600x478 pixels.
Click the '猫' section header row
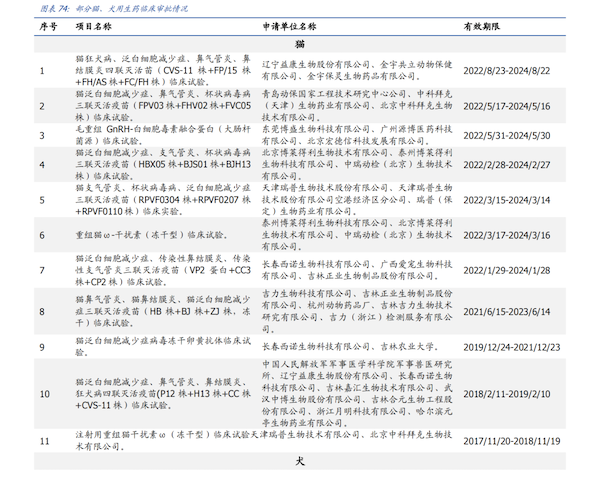click(300, 44)
